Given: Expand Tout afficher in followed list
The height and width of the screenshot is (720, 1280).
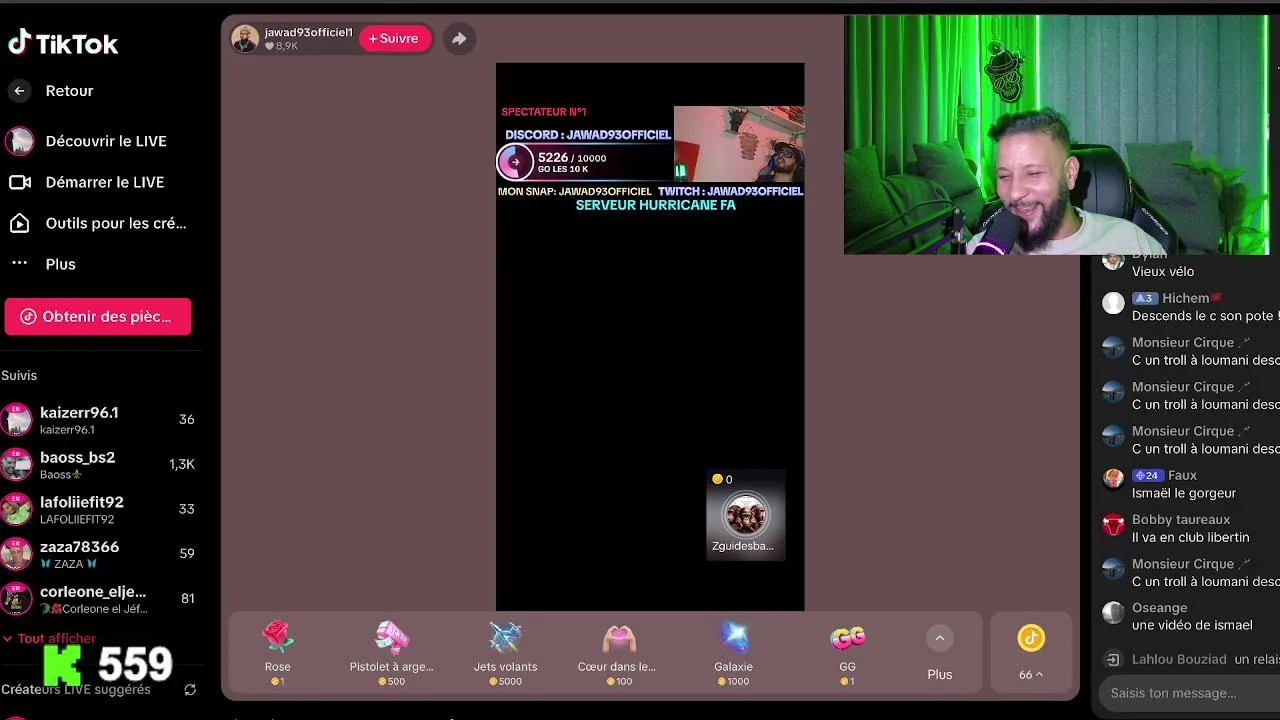Looking at the screenshot, I should (50, 638).
